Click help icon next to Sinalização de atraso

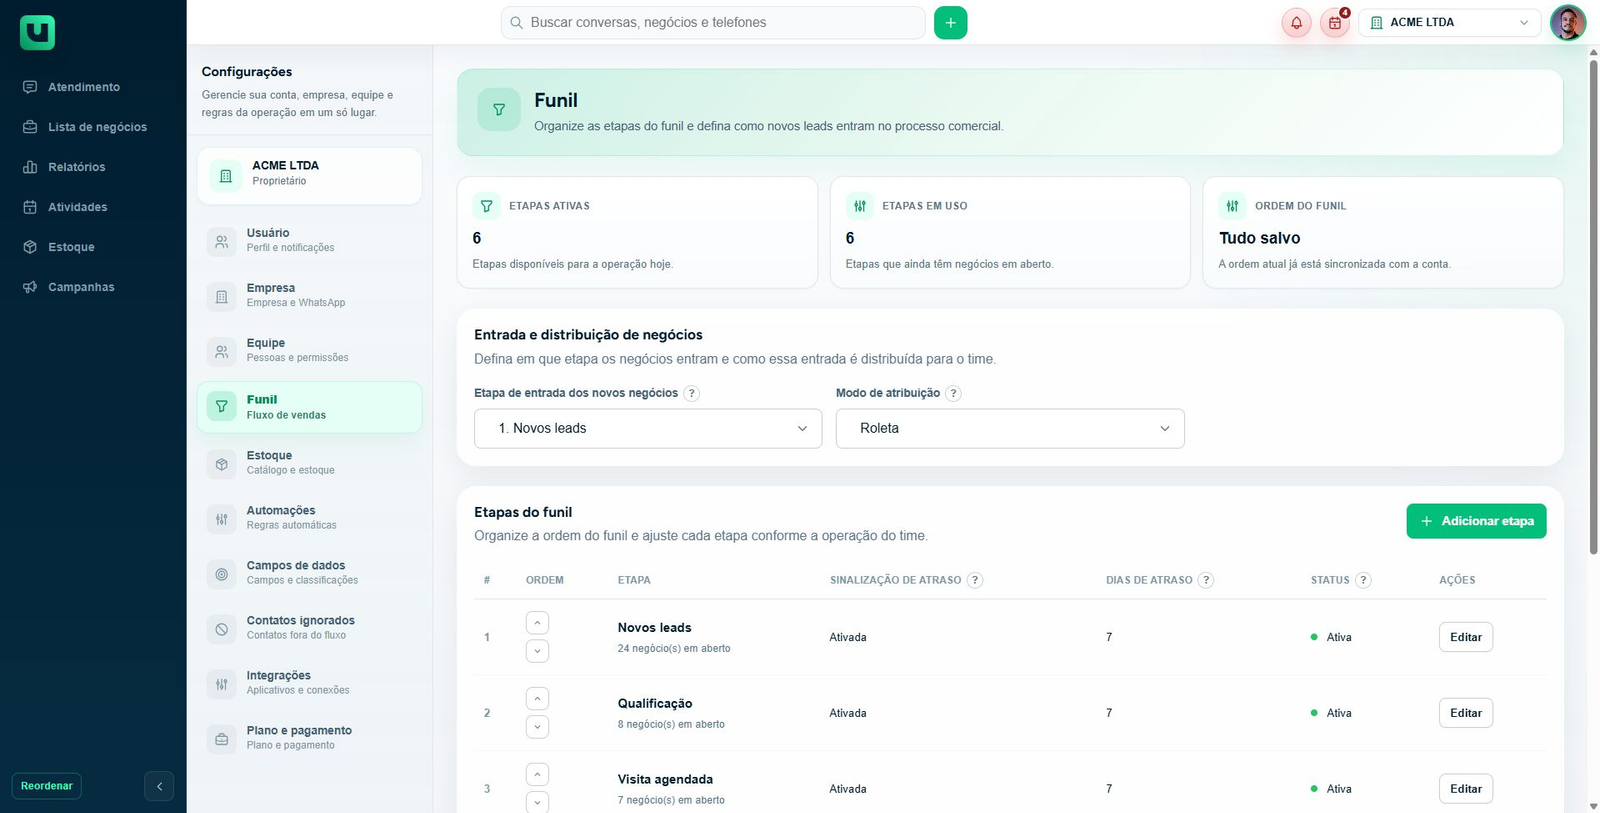pos(975,580)
